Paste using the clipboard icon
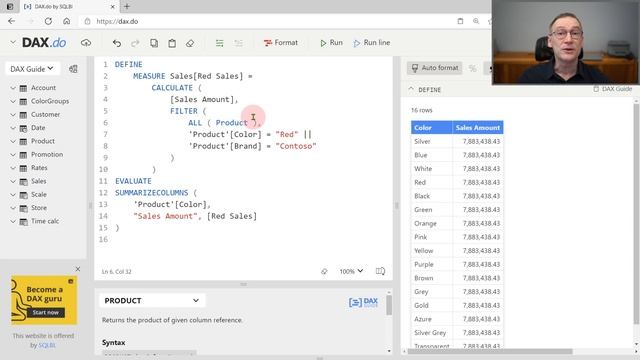The image size is (640, 360). [172, 43]
